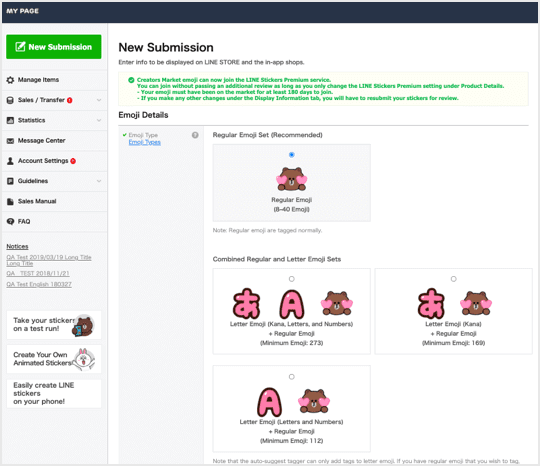Click the Sales / Transfer database icon
The width and height of the screenshot is (540, 466).
[10, 100]
